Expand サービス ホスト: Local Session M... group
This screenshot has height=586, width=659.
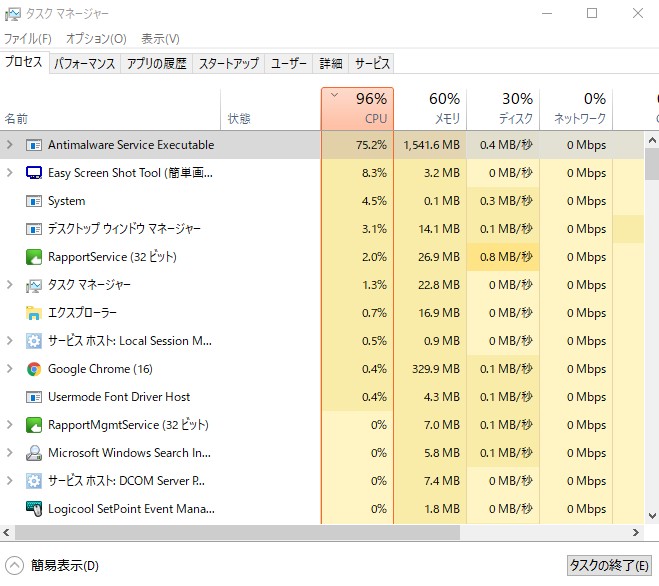click(10, 341)
